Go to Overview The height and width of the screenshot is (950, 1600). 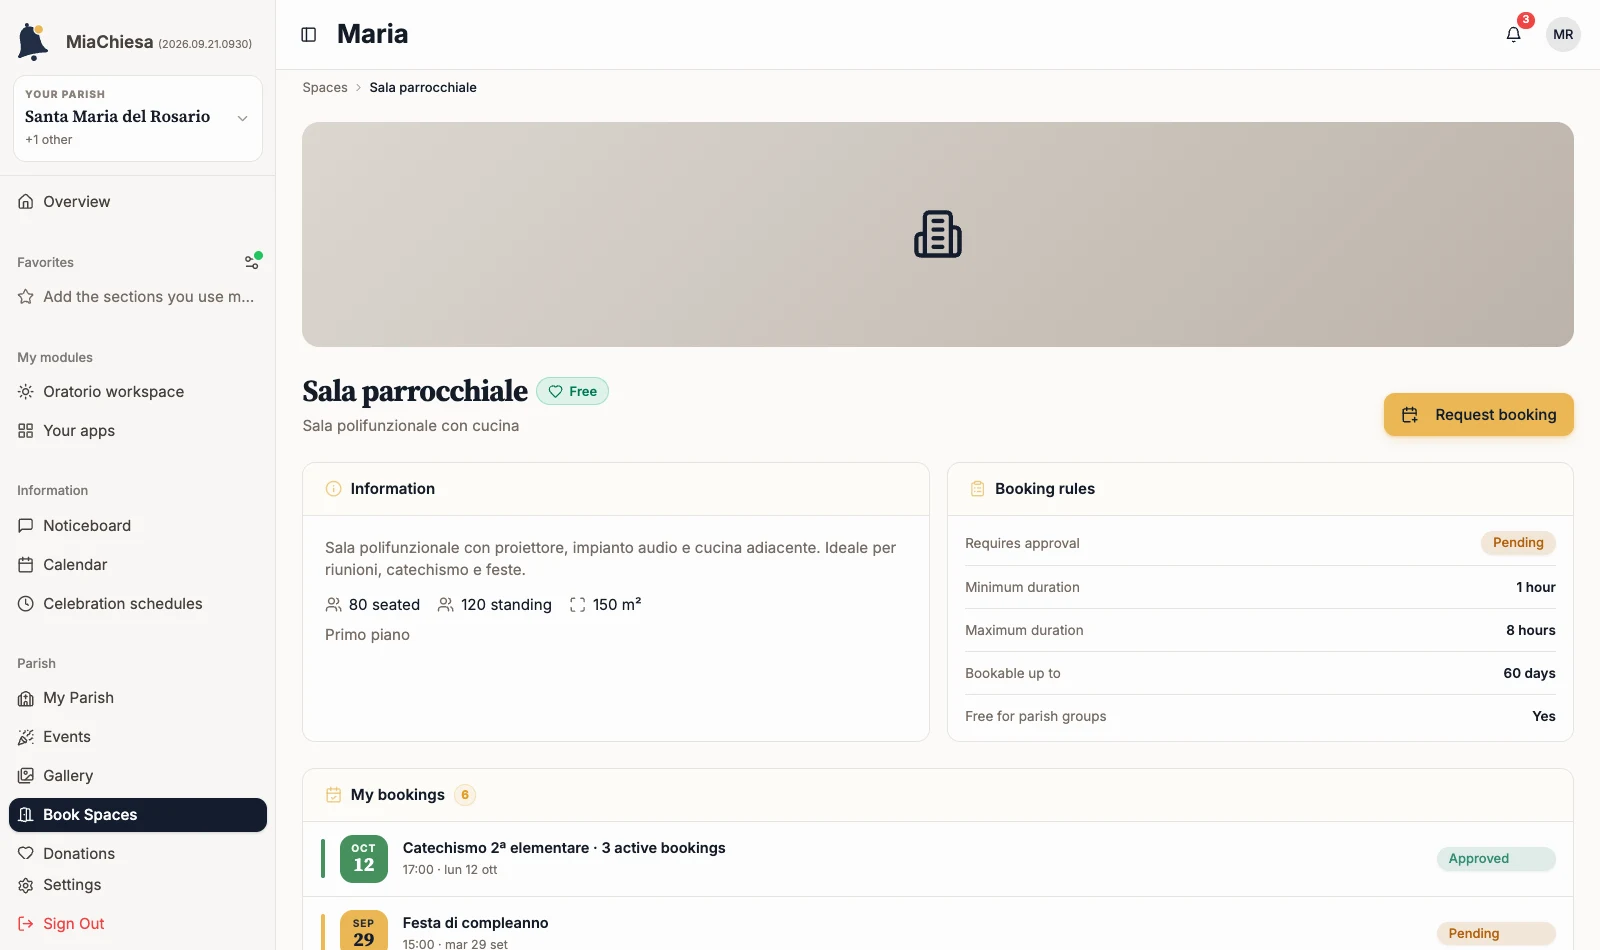pos(138,202)
